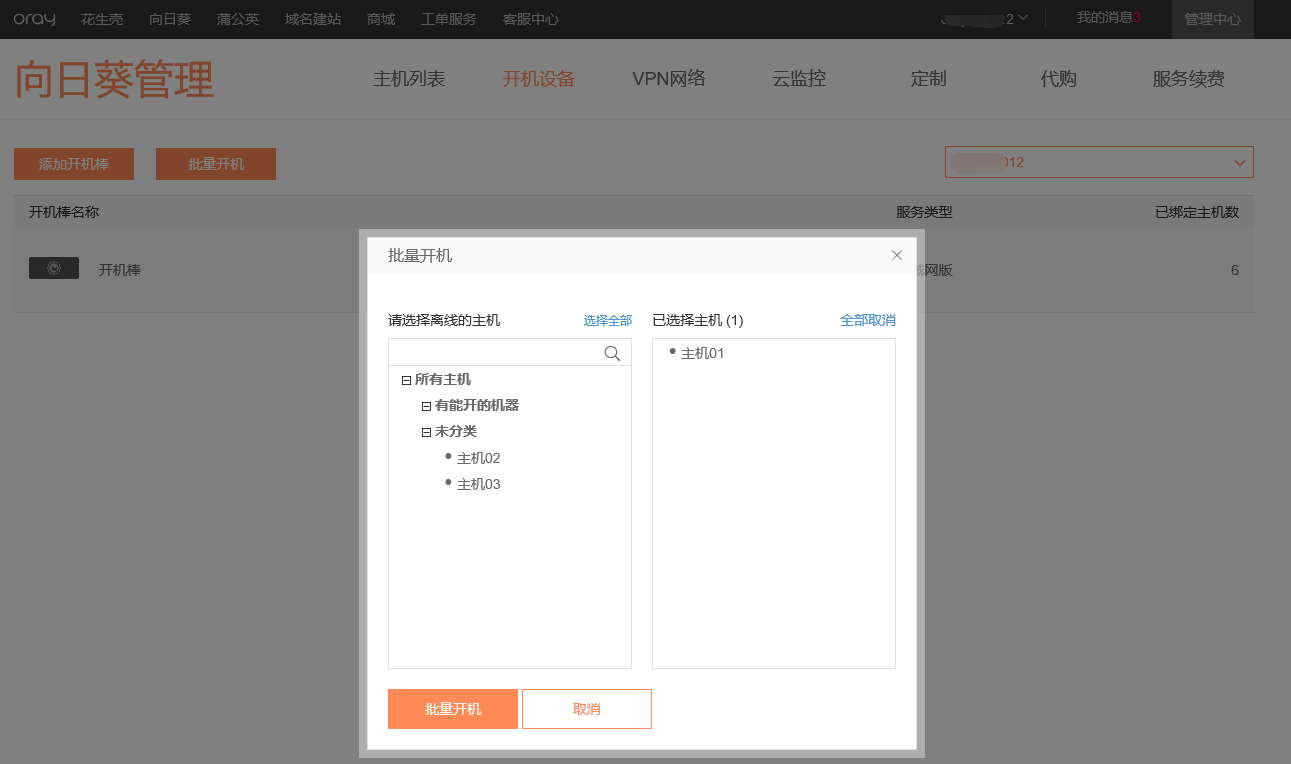Viewport: 1291px width, 764px height.
Task: Remove 主机01 from selected hosts list
Action: click(x=702, y=353)
